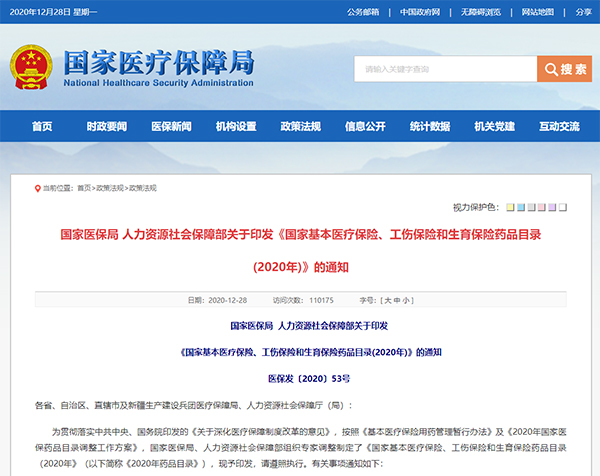Set font size to 中 (medium)

(396, 299)
